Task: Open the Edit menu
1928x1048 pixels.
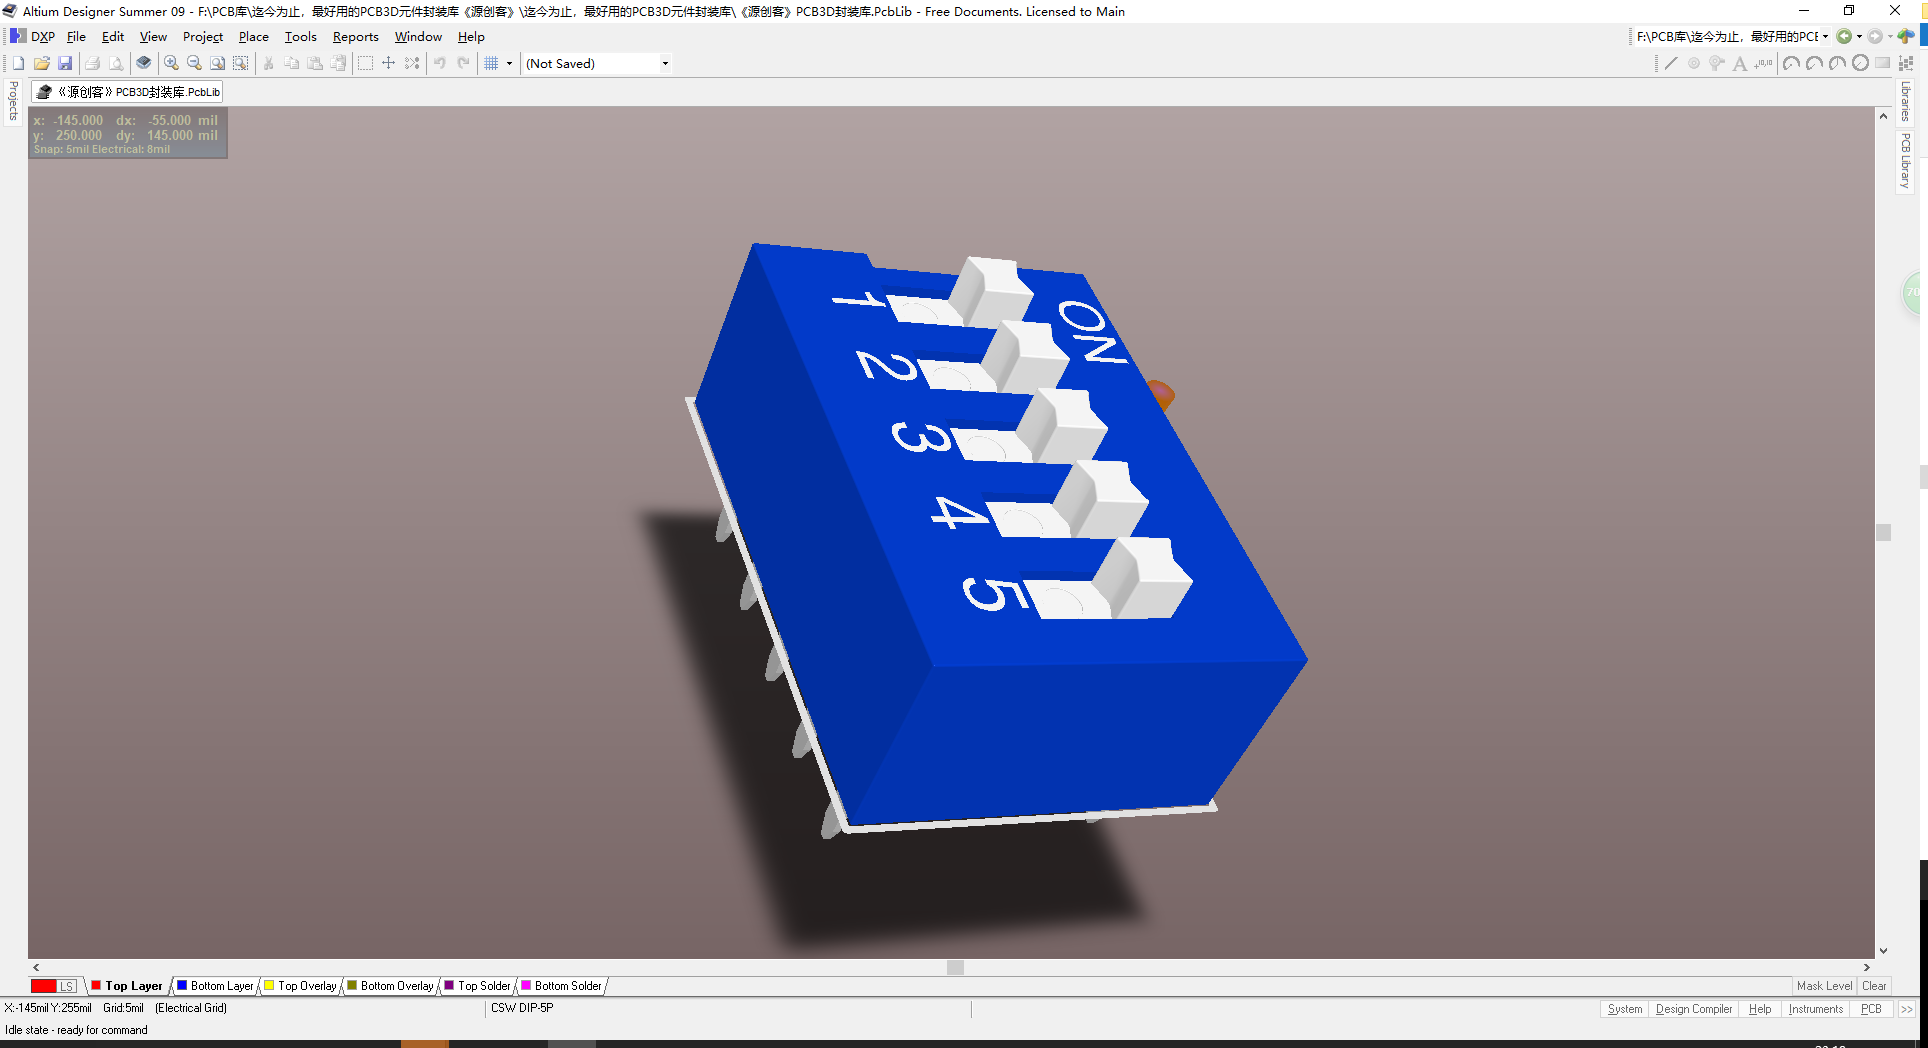Action: coord(113,37)
